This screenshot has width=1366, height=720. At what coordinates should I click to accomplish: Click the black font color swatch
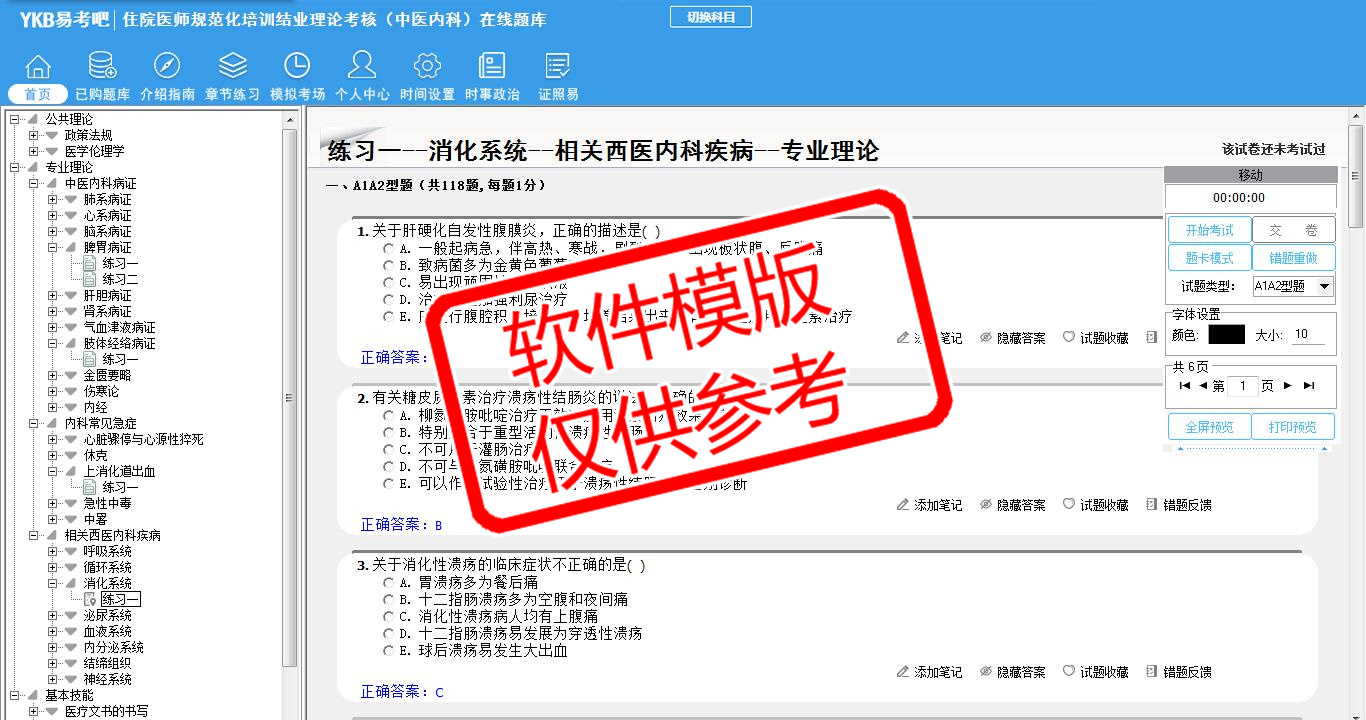[x=1226, y=335]
